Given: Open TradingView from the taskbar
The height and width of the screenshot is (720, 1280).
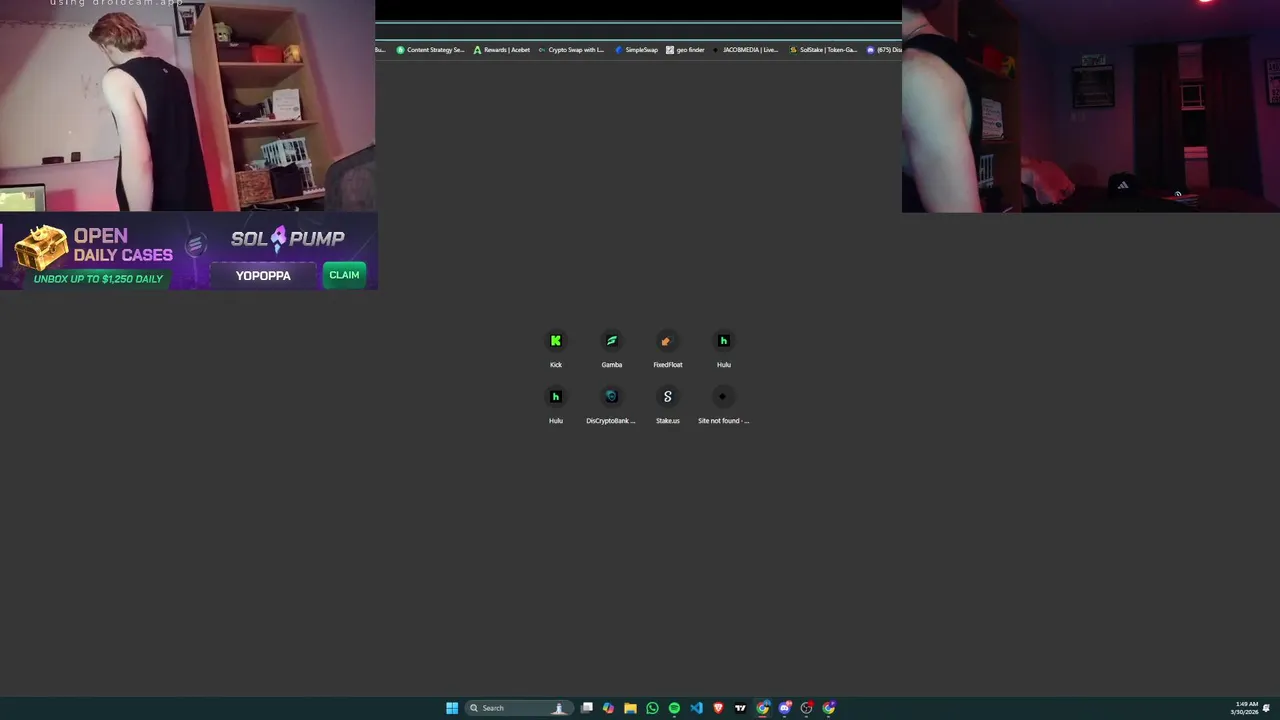Looking at the screenshot, I should click(740, 708).
